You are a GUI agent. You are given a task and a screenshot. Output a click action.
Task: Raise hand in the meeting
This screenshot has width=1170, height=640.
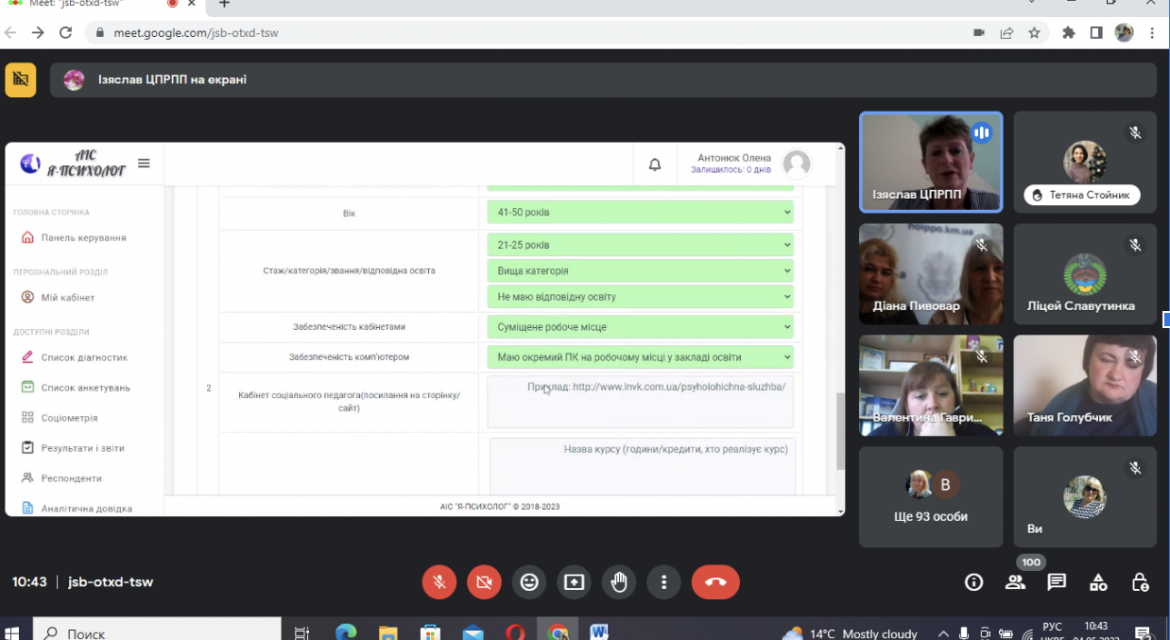coord(619,582)
